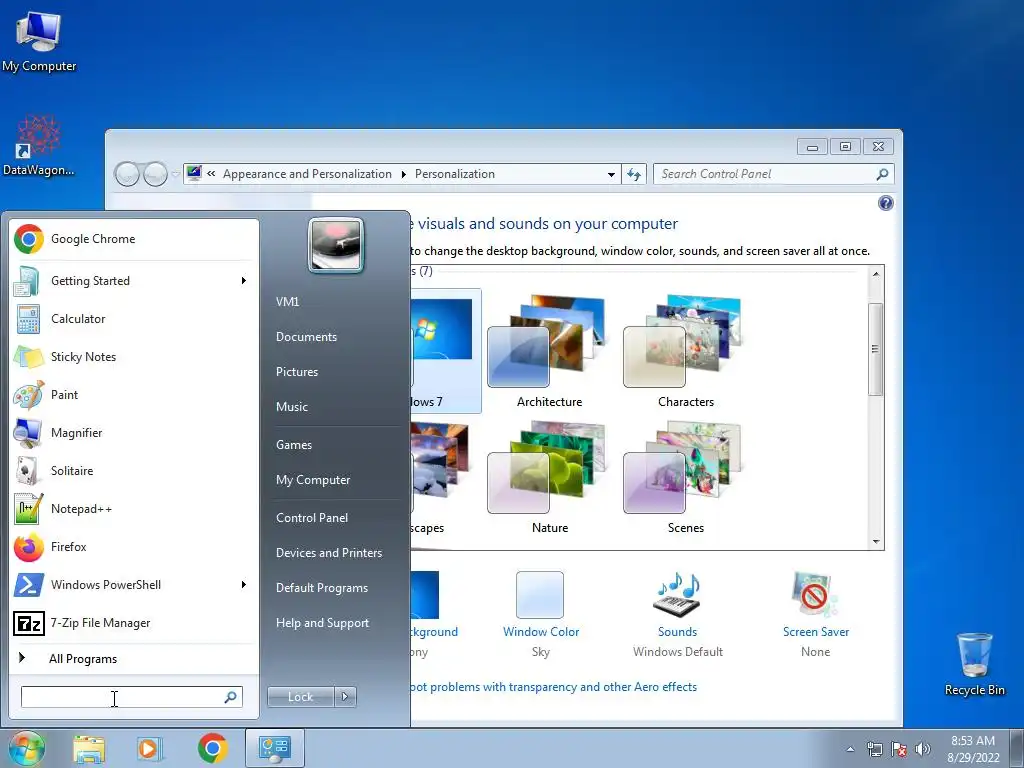Click the Lock button
This screenshot has width=1024, height=768.
(301, 697)
